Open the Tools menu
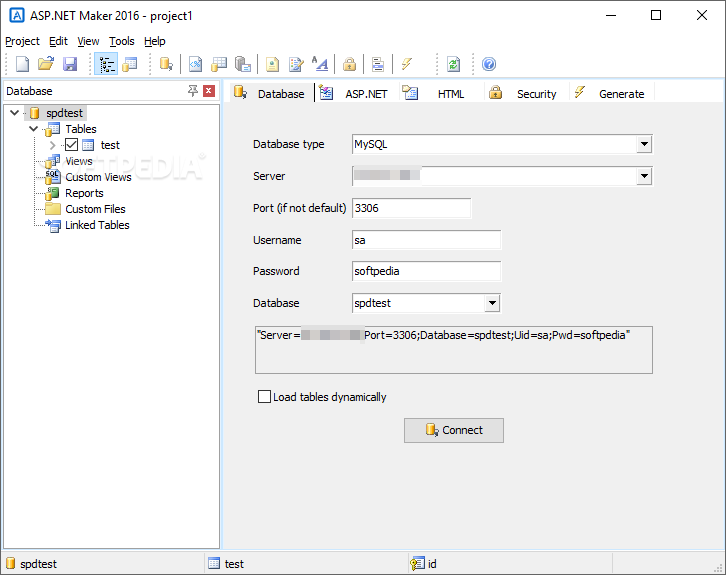 [122, 41]
